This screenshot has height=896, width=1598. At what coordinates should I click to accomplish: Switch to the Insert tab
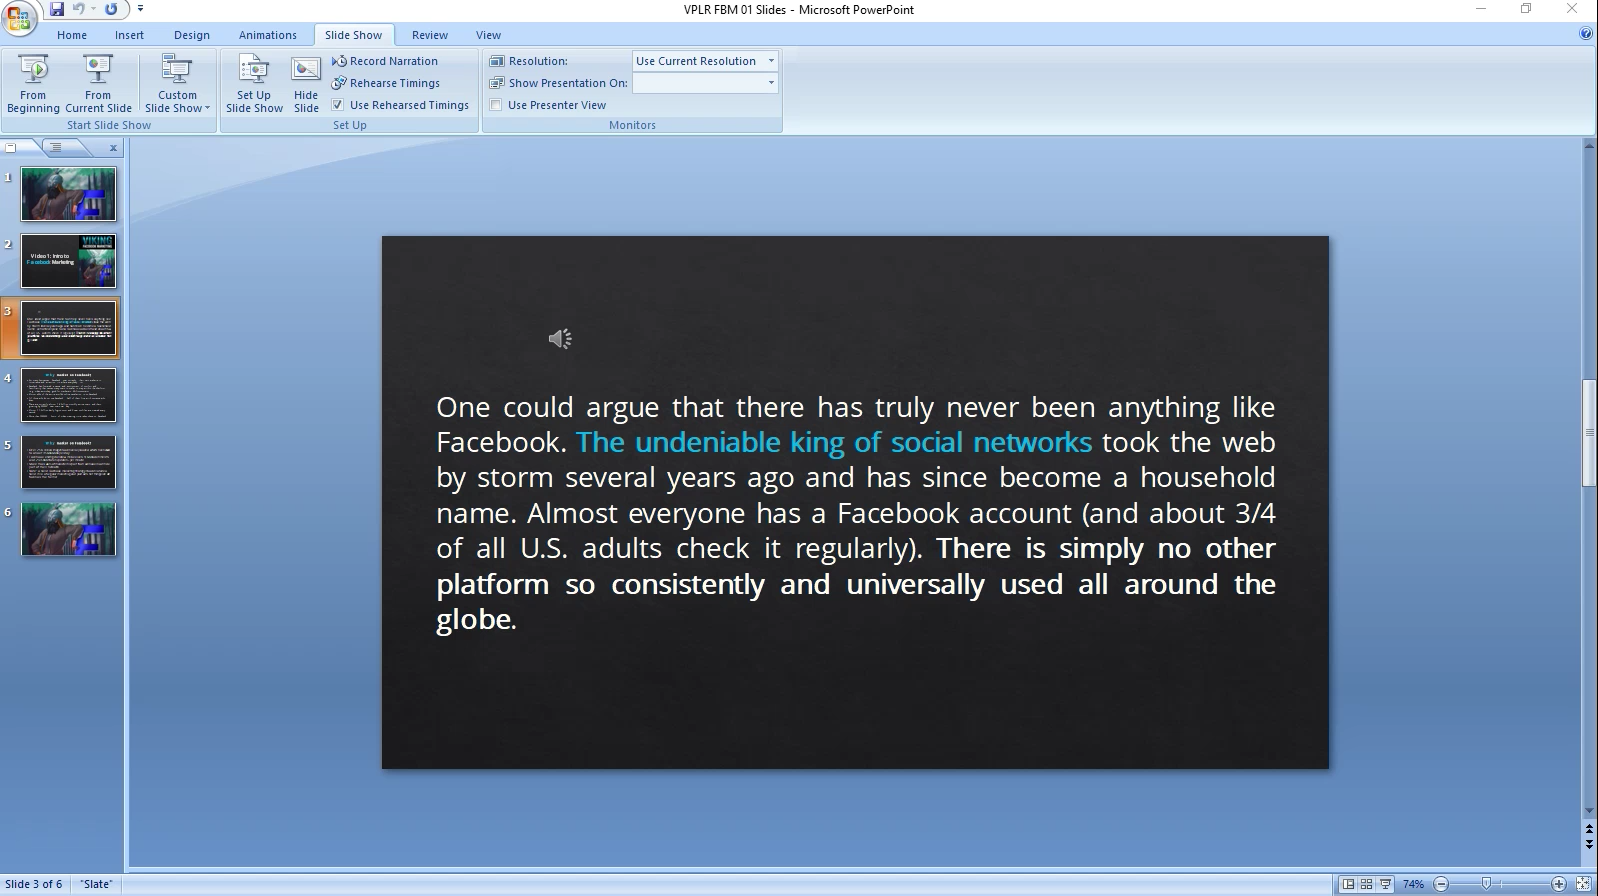point(129,35)
